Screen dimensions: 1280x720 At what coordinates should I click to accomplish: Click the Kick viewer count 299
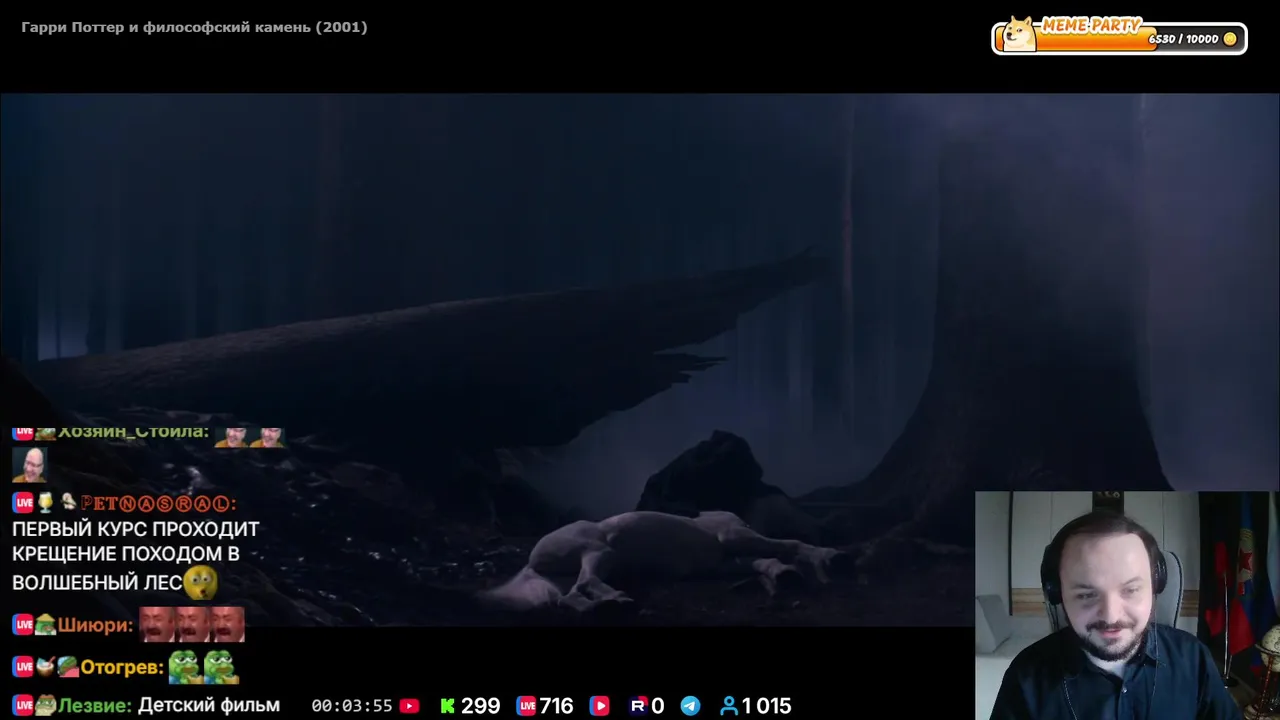(480, 706)
